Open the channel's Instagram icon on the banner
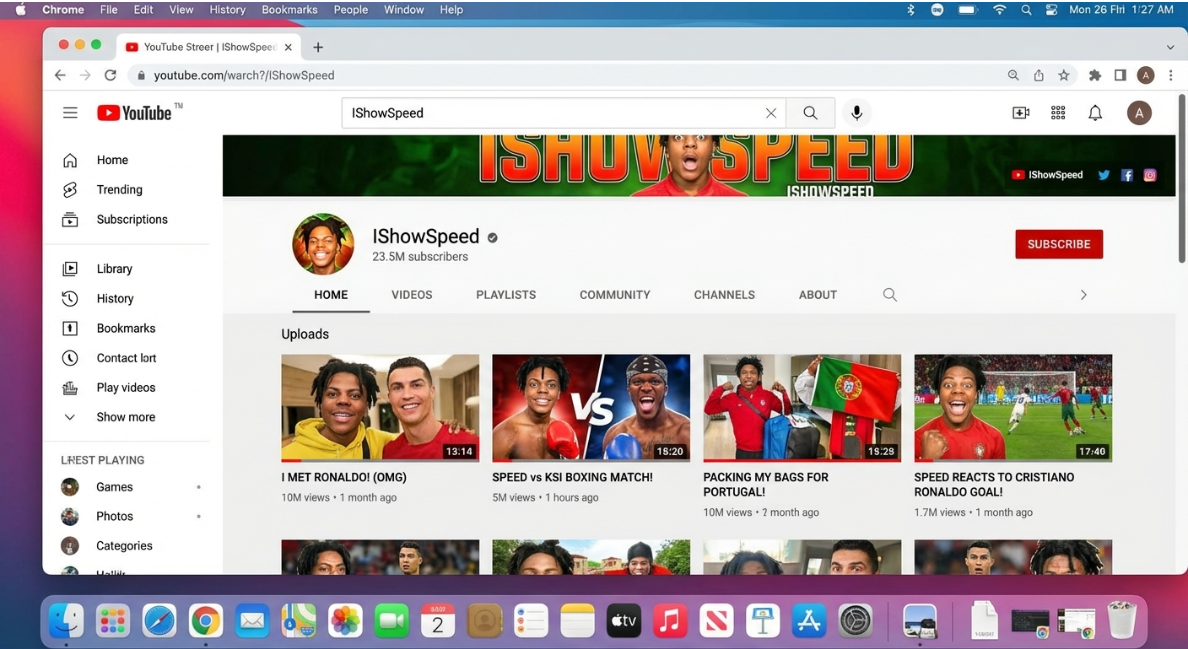This screenshot has height=649, width=1188. pyautogui.click(x=1149, y=175)
